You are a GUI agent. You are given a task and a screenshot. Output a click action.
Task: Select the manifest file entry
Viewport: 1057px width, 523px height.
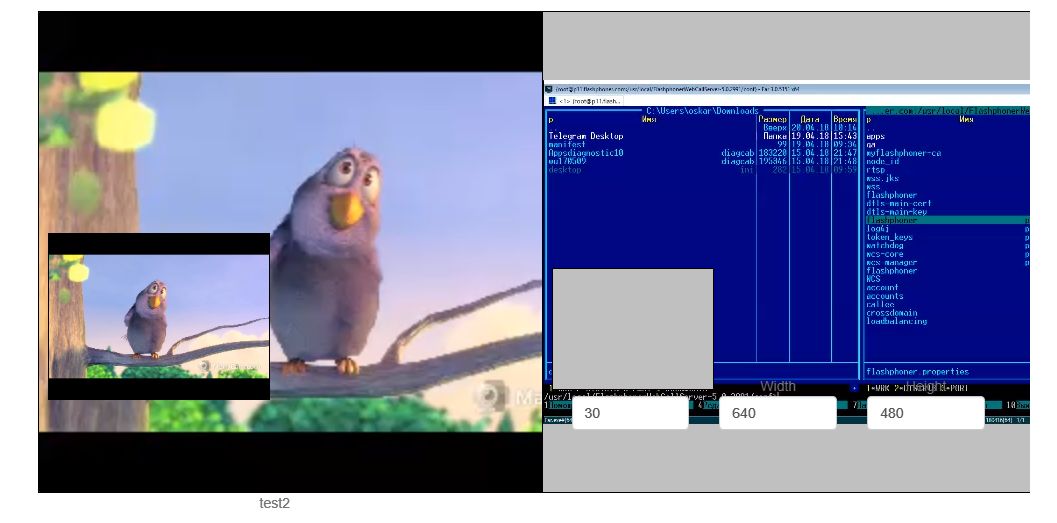click(566, 144)
